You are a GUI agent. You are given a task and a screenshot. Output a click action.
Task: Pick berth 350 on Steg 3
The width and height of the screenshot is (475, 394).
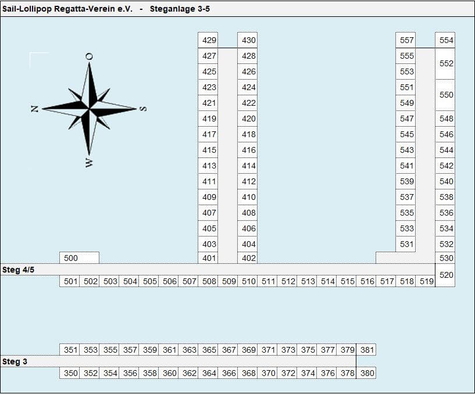coord(70,373)
